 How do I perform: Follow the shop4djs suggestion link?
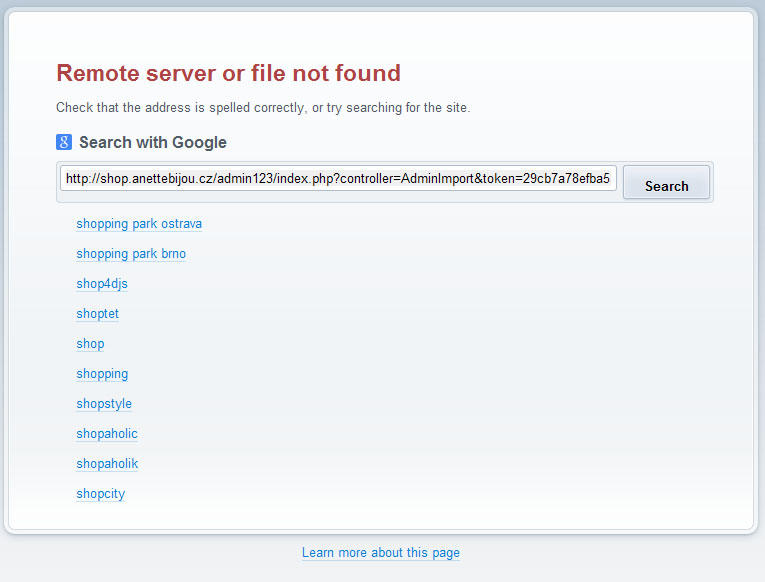[x=102, y=284]
